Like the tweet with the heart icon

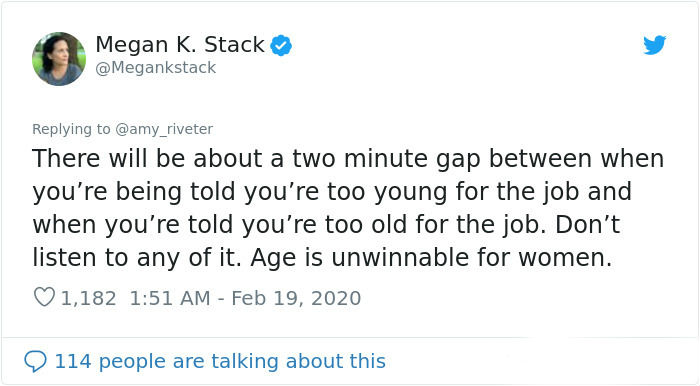coord(44,297)
